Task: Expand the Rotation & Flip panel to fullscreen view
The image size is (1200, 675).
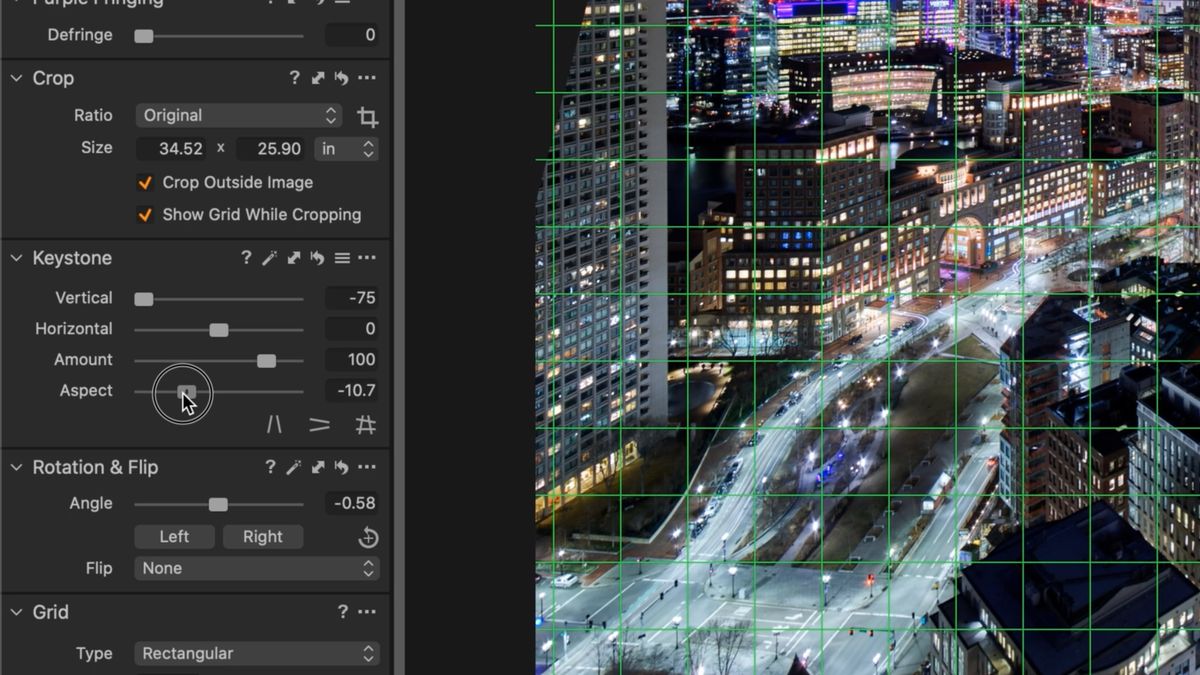Action: click(x=317, y=467)
